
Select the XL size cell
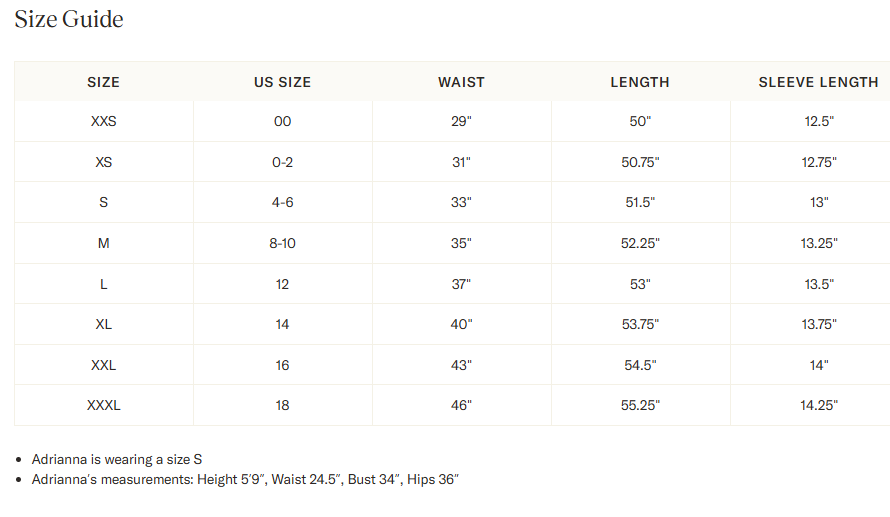[103, 325]
